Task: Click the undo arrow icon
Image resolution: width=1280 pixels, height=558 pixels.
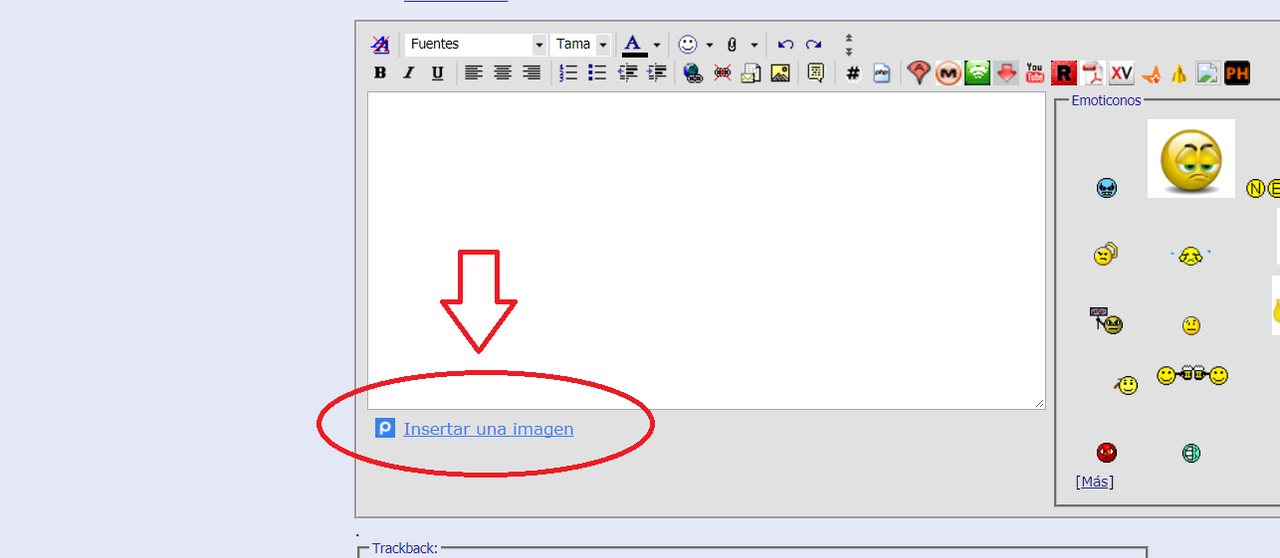Action: tap(785, 44)
